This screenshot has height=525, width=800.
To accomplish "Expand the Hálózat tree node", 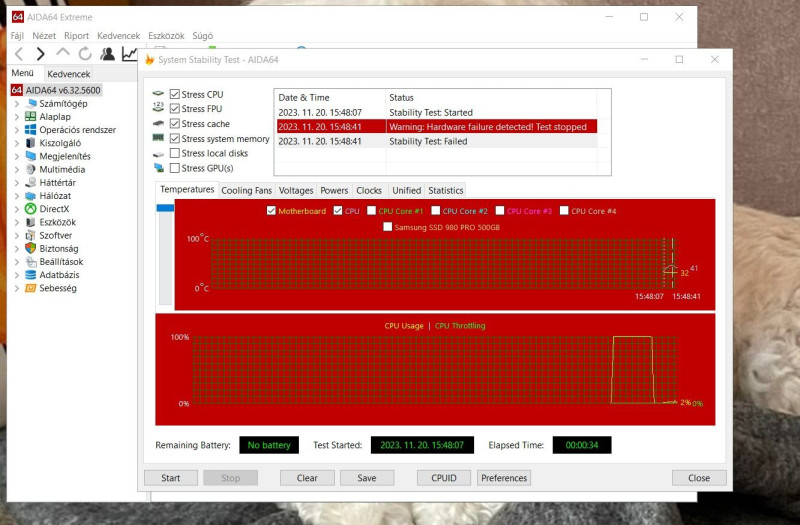I will pos(16,196).
